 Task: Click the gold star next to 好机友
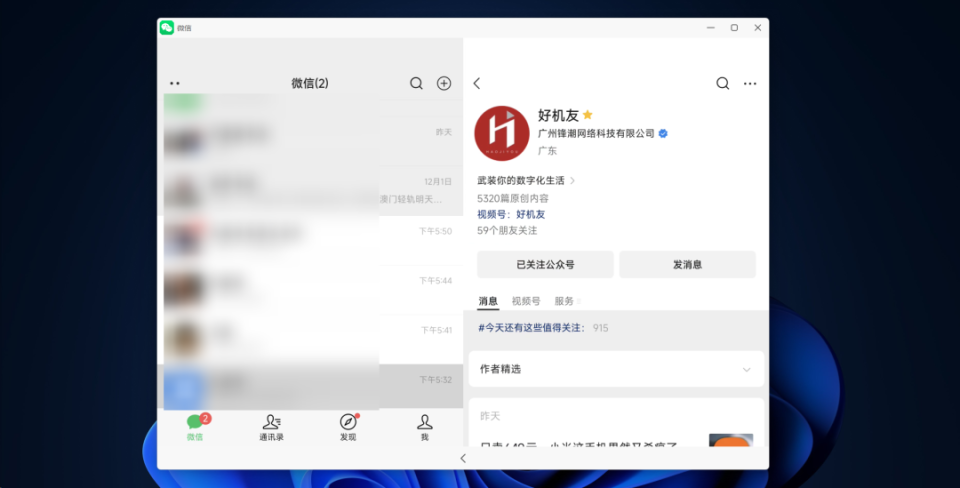pyautogui.click(x=588, y=114)
